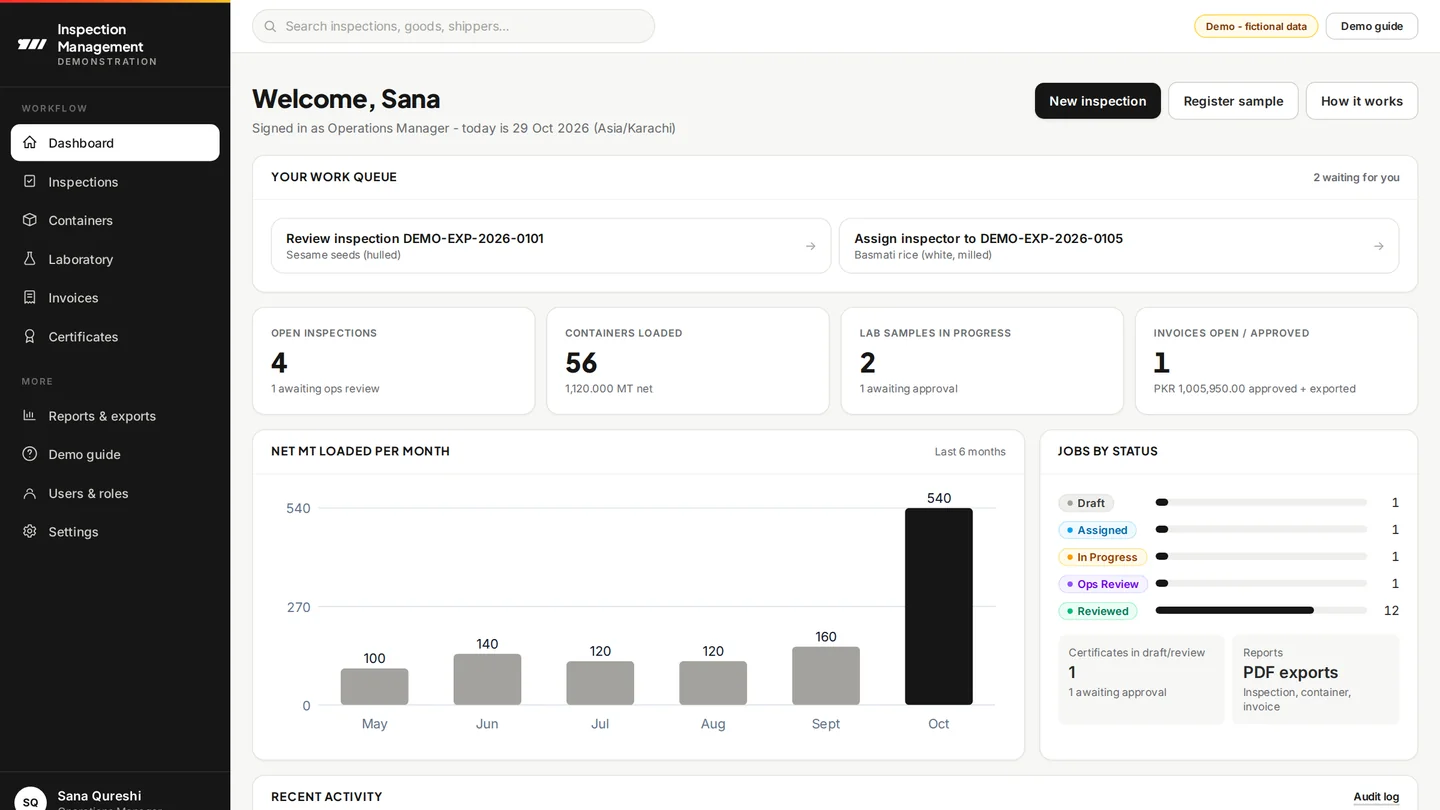Click the Ops Review status badge
This screenshot has width=1440, height=810.
(x=1103, y=584)
